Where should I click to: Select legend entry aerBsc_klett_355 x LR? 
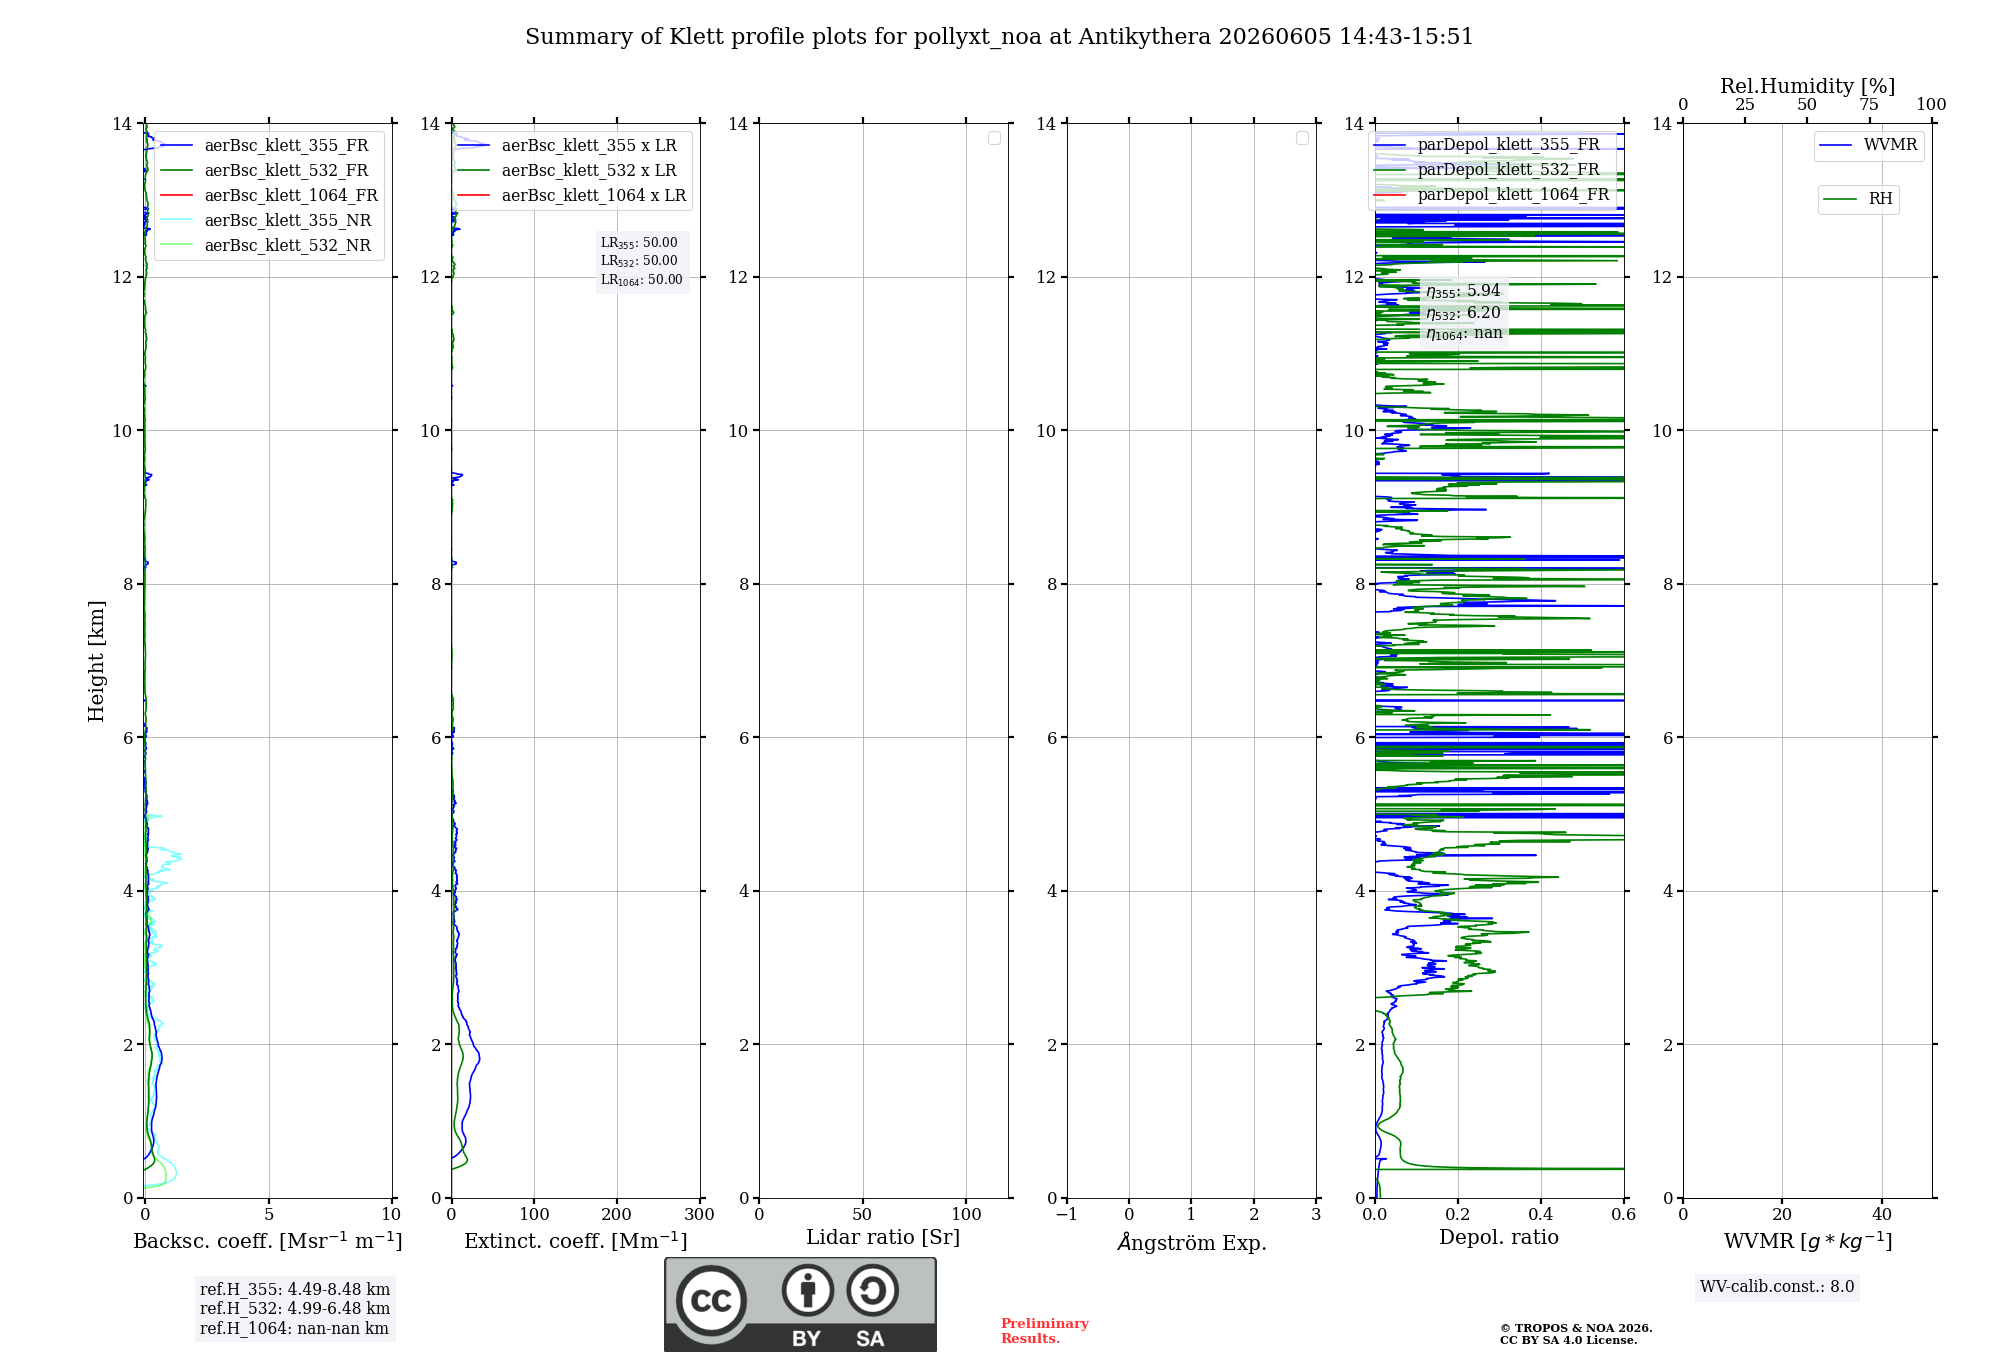coord(589,145)
